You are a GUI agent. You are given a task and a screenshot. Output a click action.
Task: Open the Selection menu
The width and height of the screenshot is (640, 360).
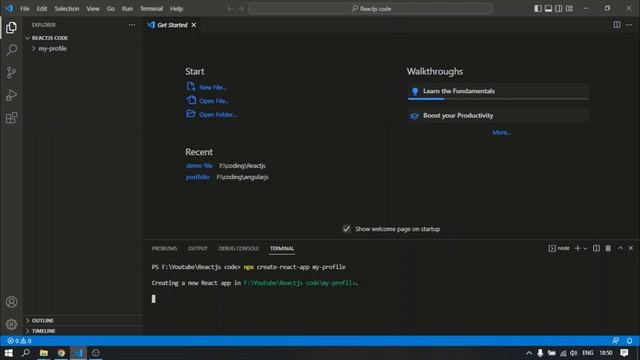tap(67, 9)
